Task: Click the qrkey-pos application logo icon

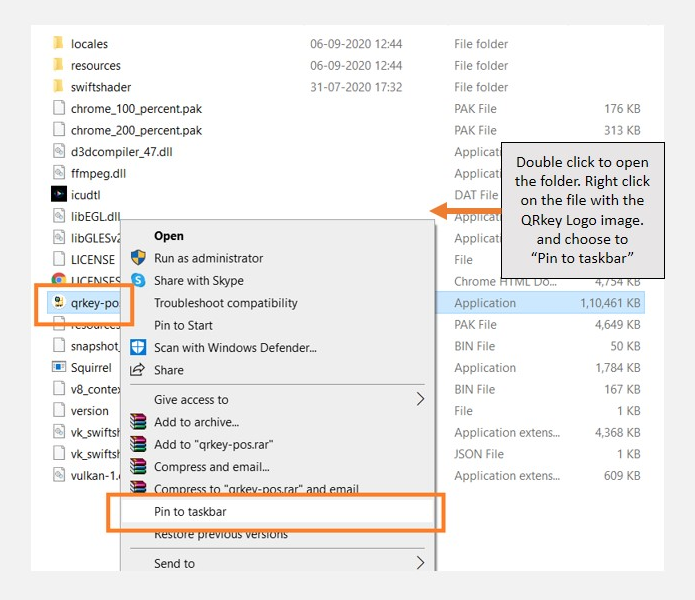Action: pos(59,303)
